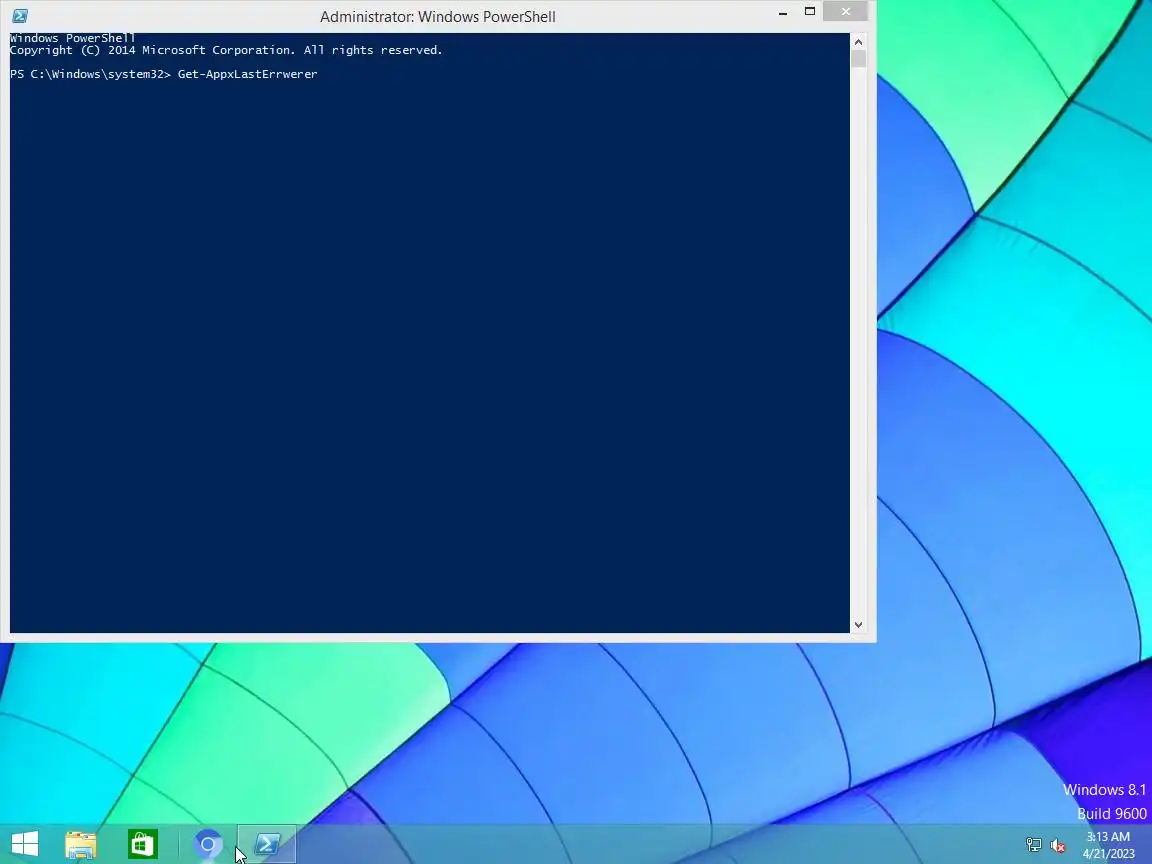Image resolution: width=1152 pixels, height=864 pixels.
Task: Click the Administrator: Windows PowerShell title text
Action: click(x=438, y=16)
